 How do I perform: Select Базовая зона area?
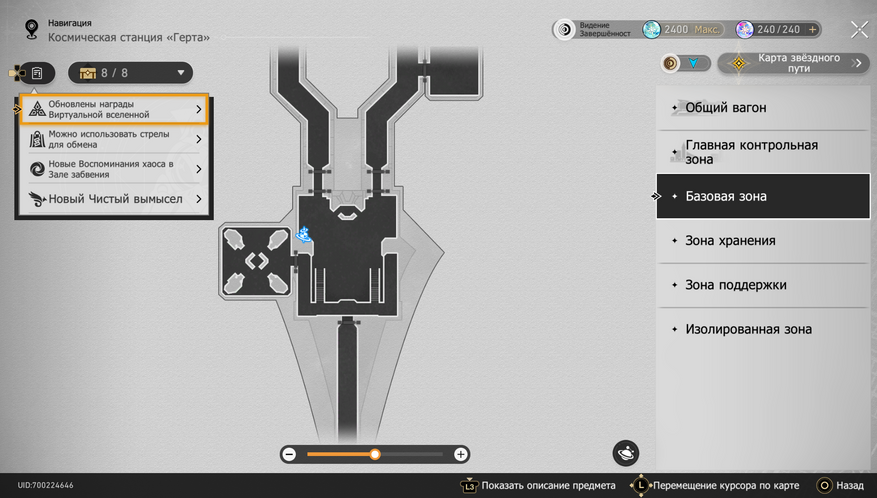(763, 196)
